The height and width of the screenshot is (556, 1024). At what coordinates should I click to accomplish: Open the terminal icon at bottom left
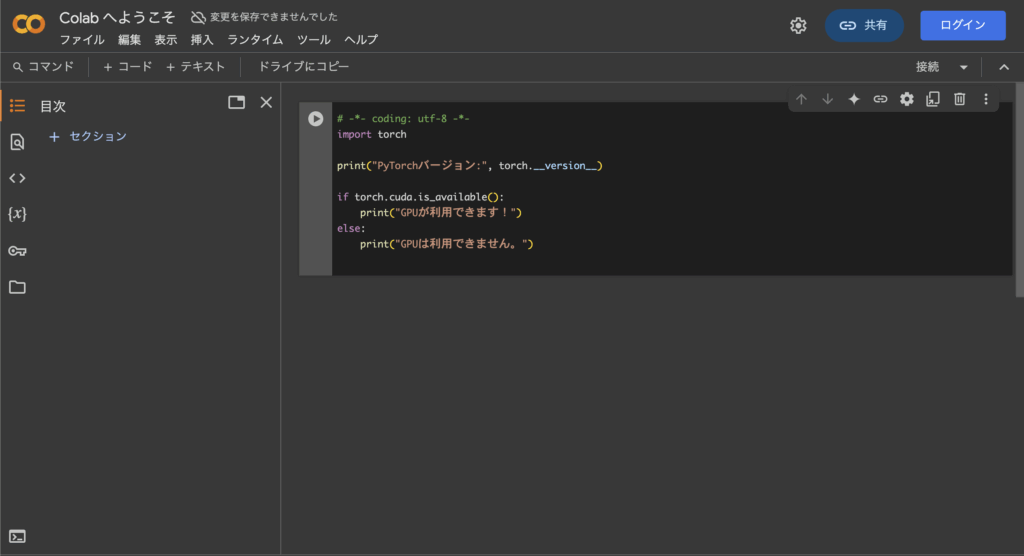(x=17, y=536)
